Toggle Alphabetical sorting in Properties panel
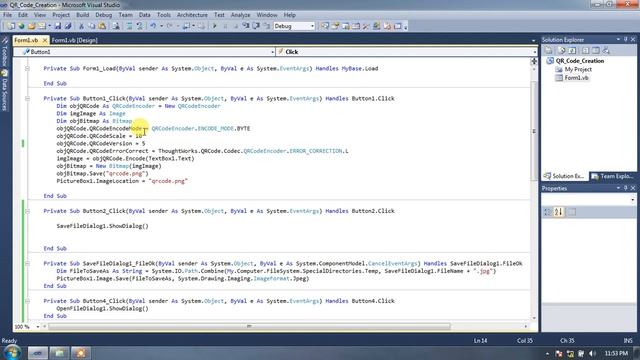 558,212
